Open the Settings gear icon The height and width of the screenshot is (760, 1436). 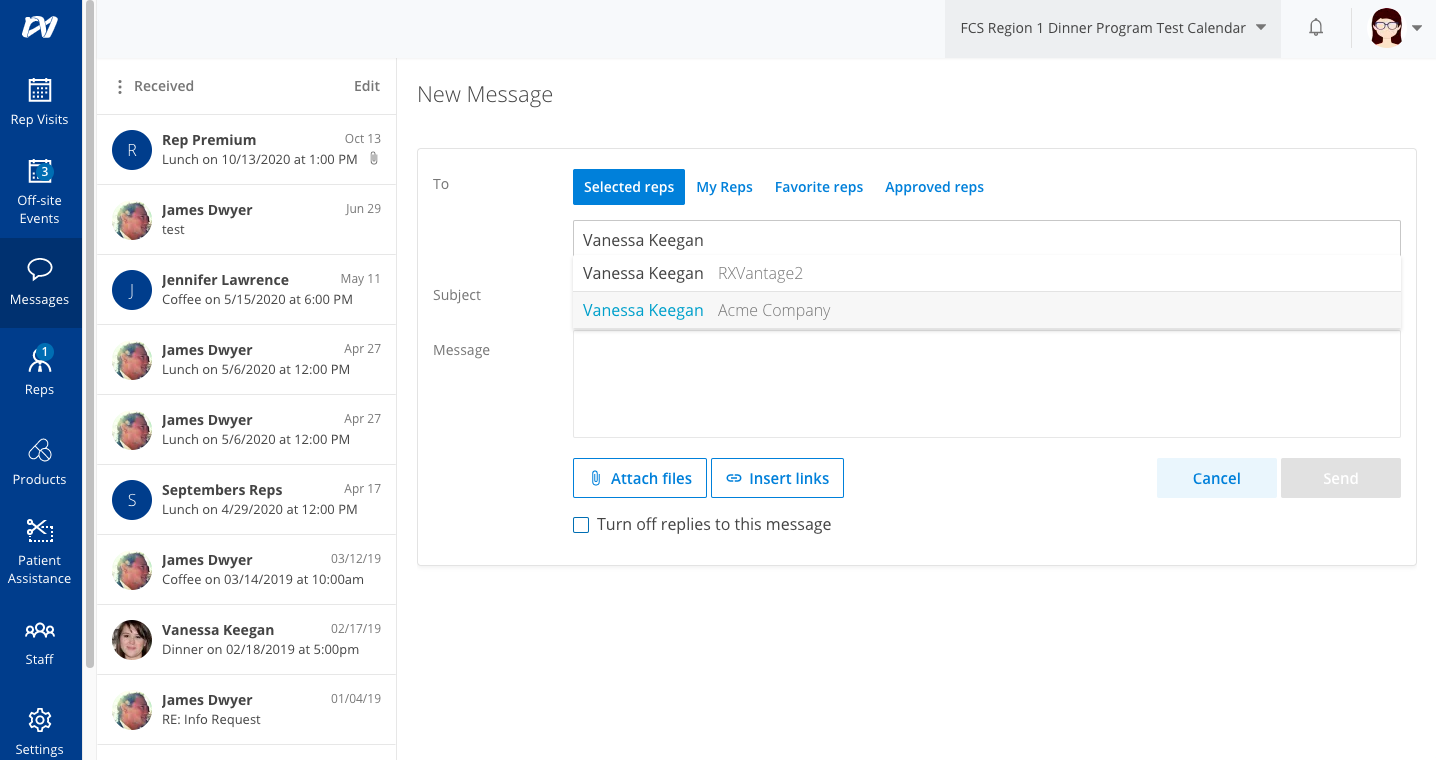(39, 719)
